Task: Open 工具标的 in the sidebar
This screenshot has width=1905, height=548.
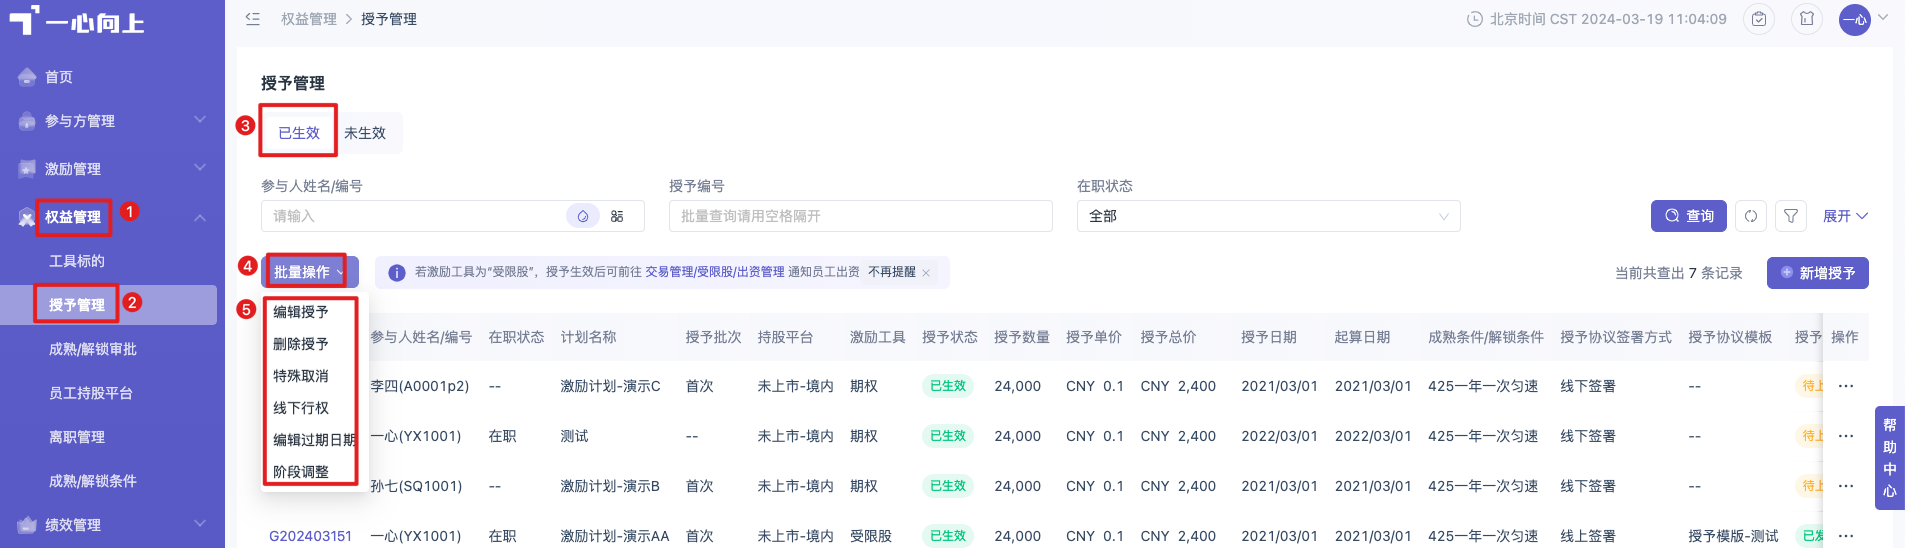Action: [77, 261]
